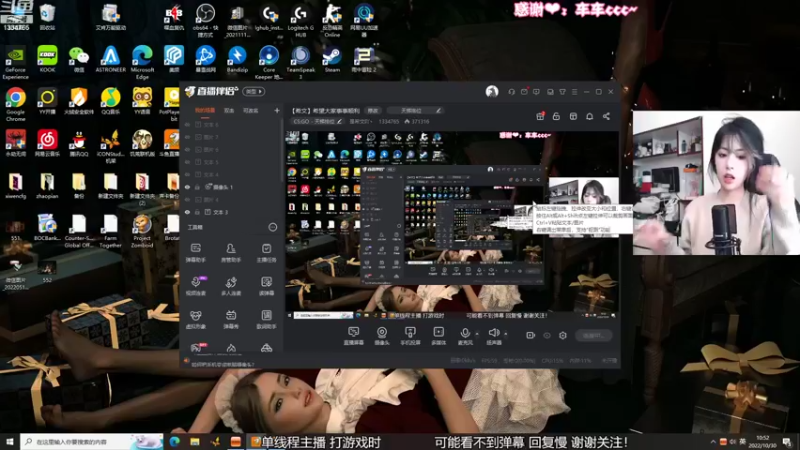Viewport: 800px width, 450px height.
Task: Toggle visibility of 文本 5 source
Action: [x=187, y=162]
